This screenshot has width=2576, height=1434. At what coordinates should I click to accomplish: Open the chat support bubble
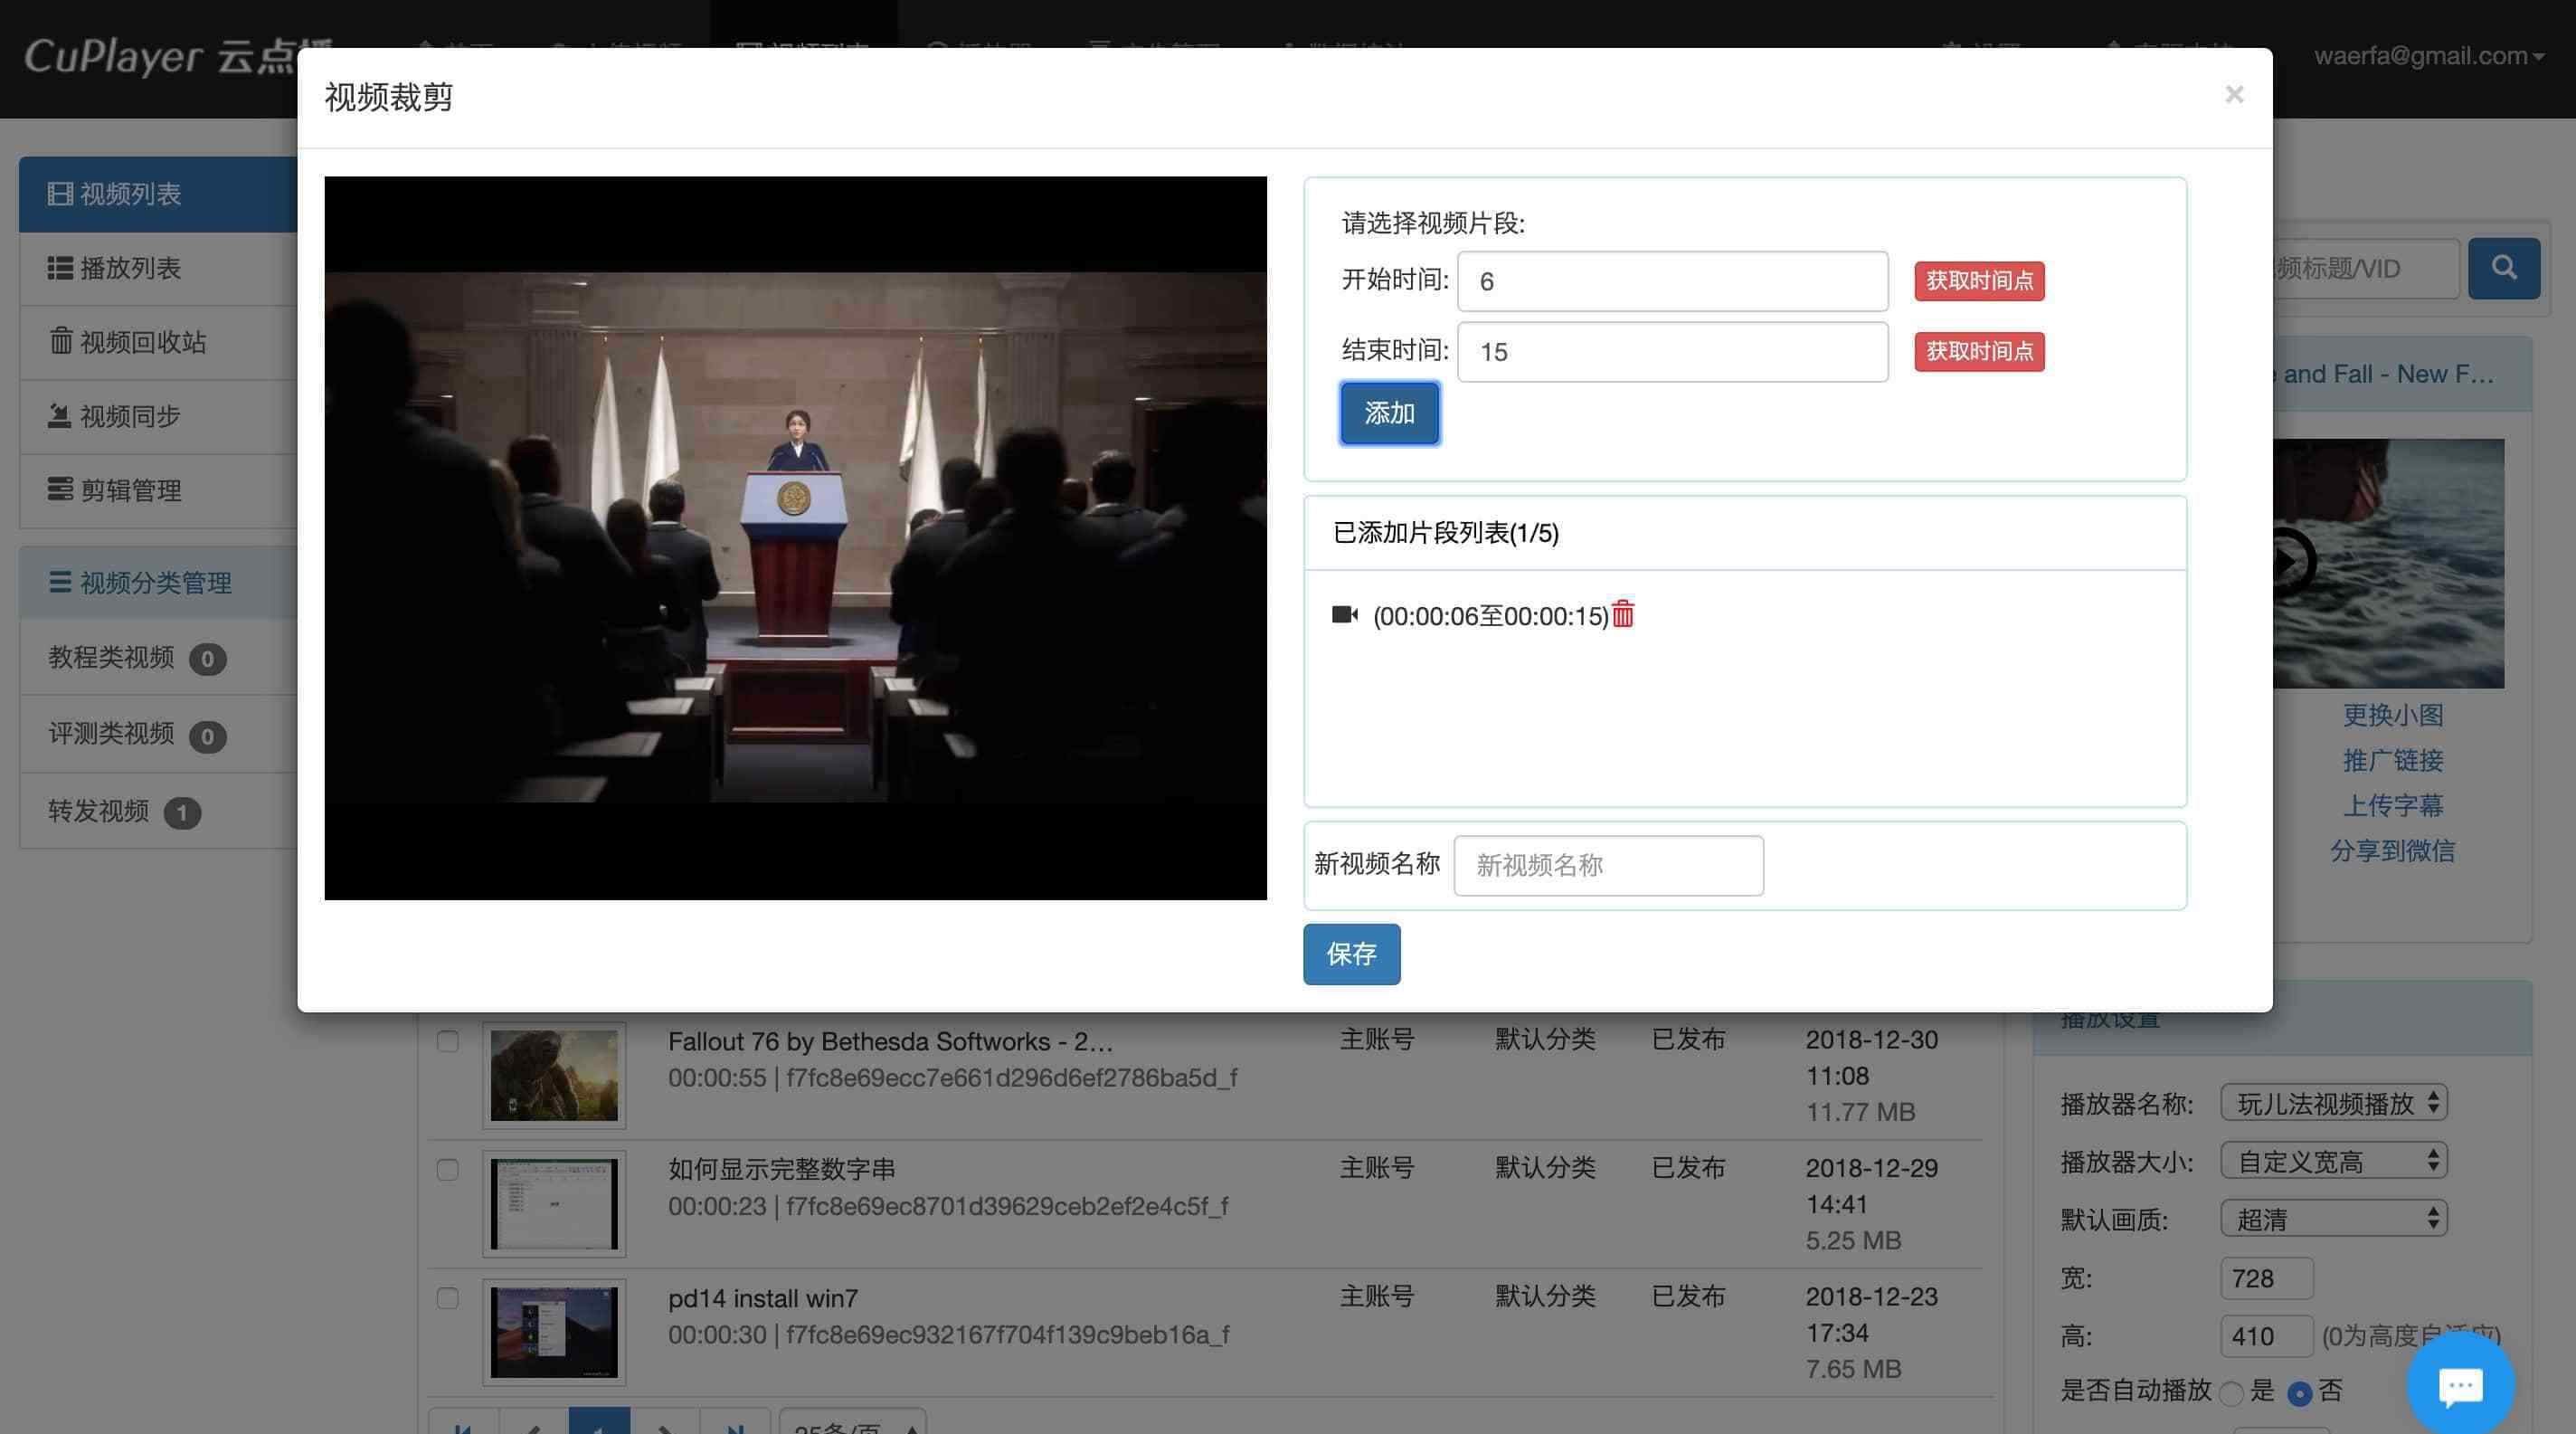[2460, 1386]
